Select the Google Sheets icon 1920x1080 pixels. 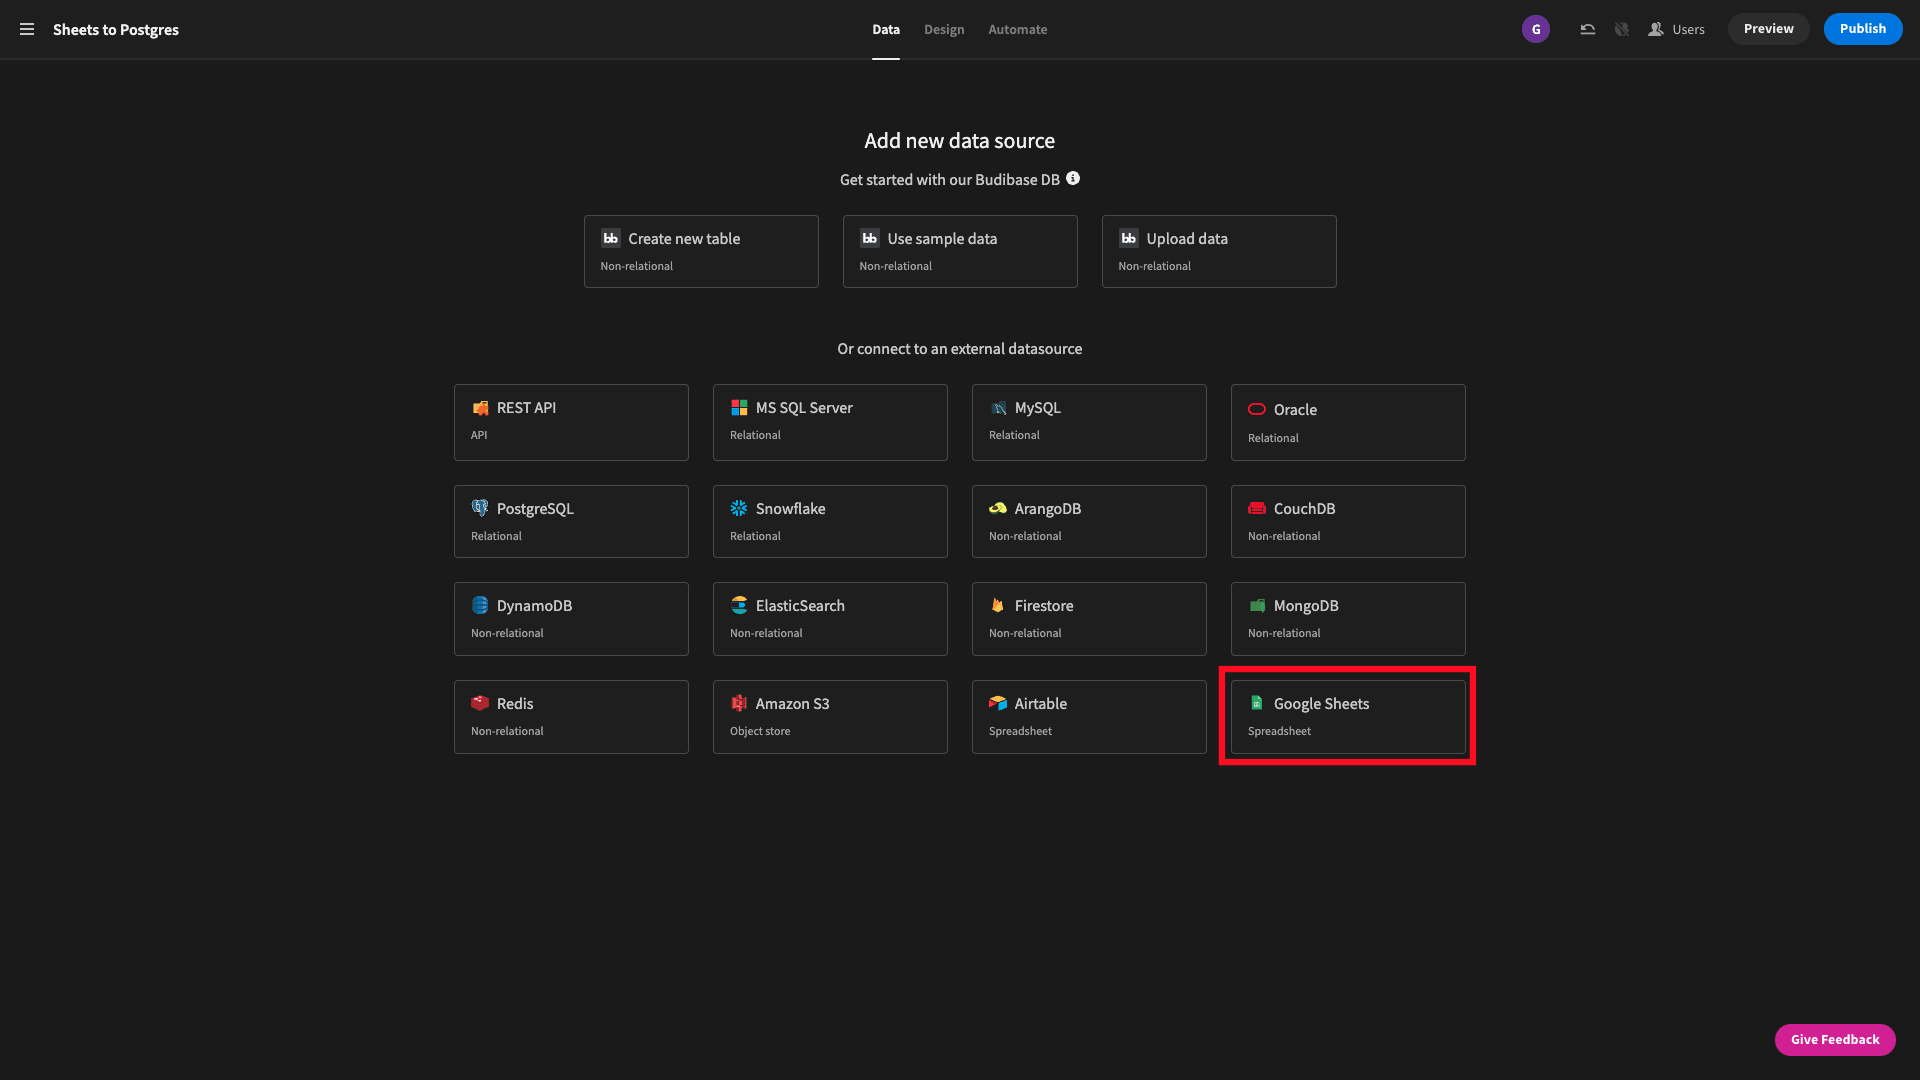click(x=1257, y=703)
